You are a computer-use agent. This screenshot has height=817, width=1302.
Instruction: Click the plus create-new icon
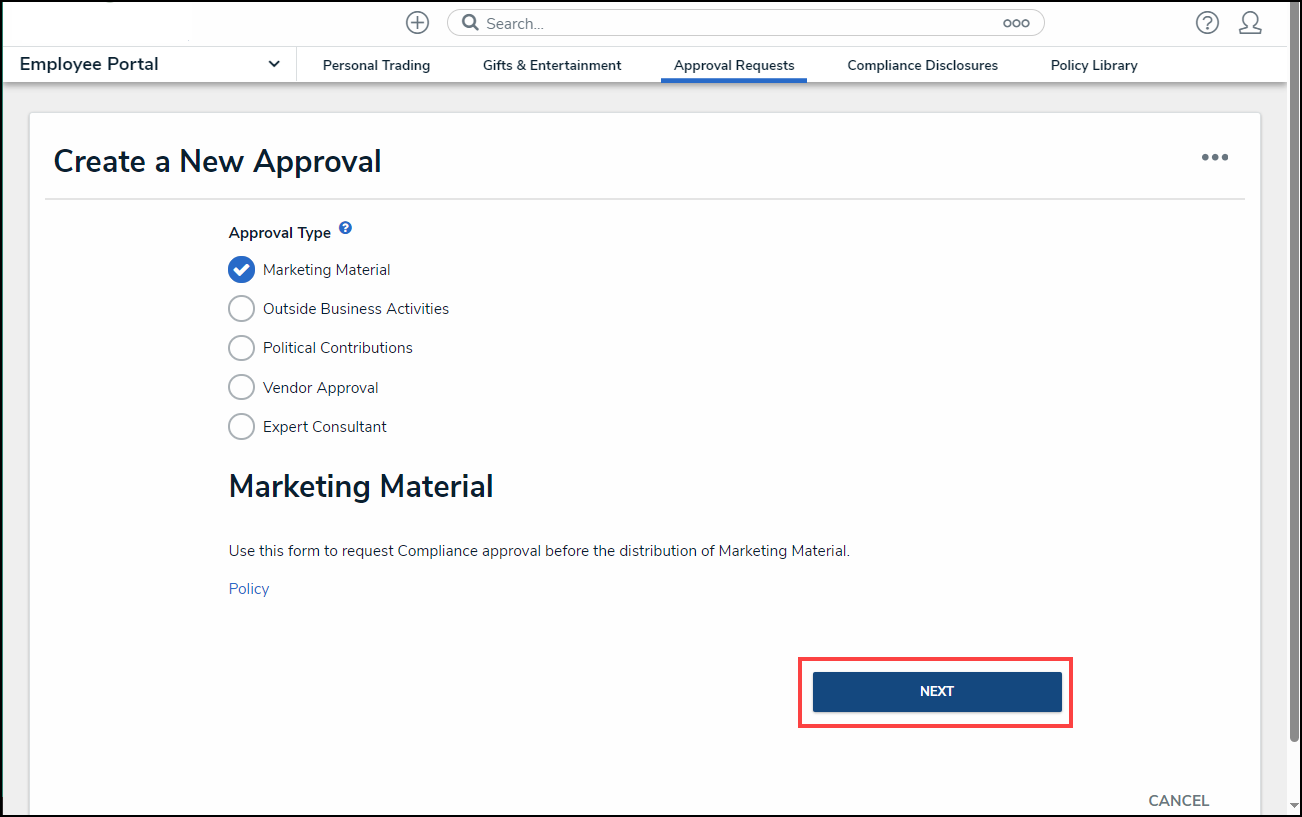coord(417,23)
